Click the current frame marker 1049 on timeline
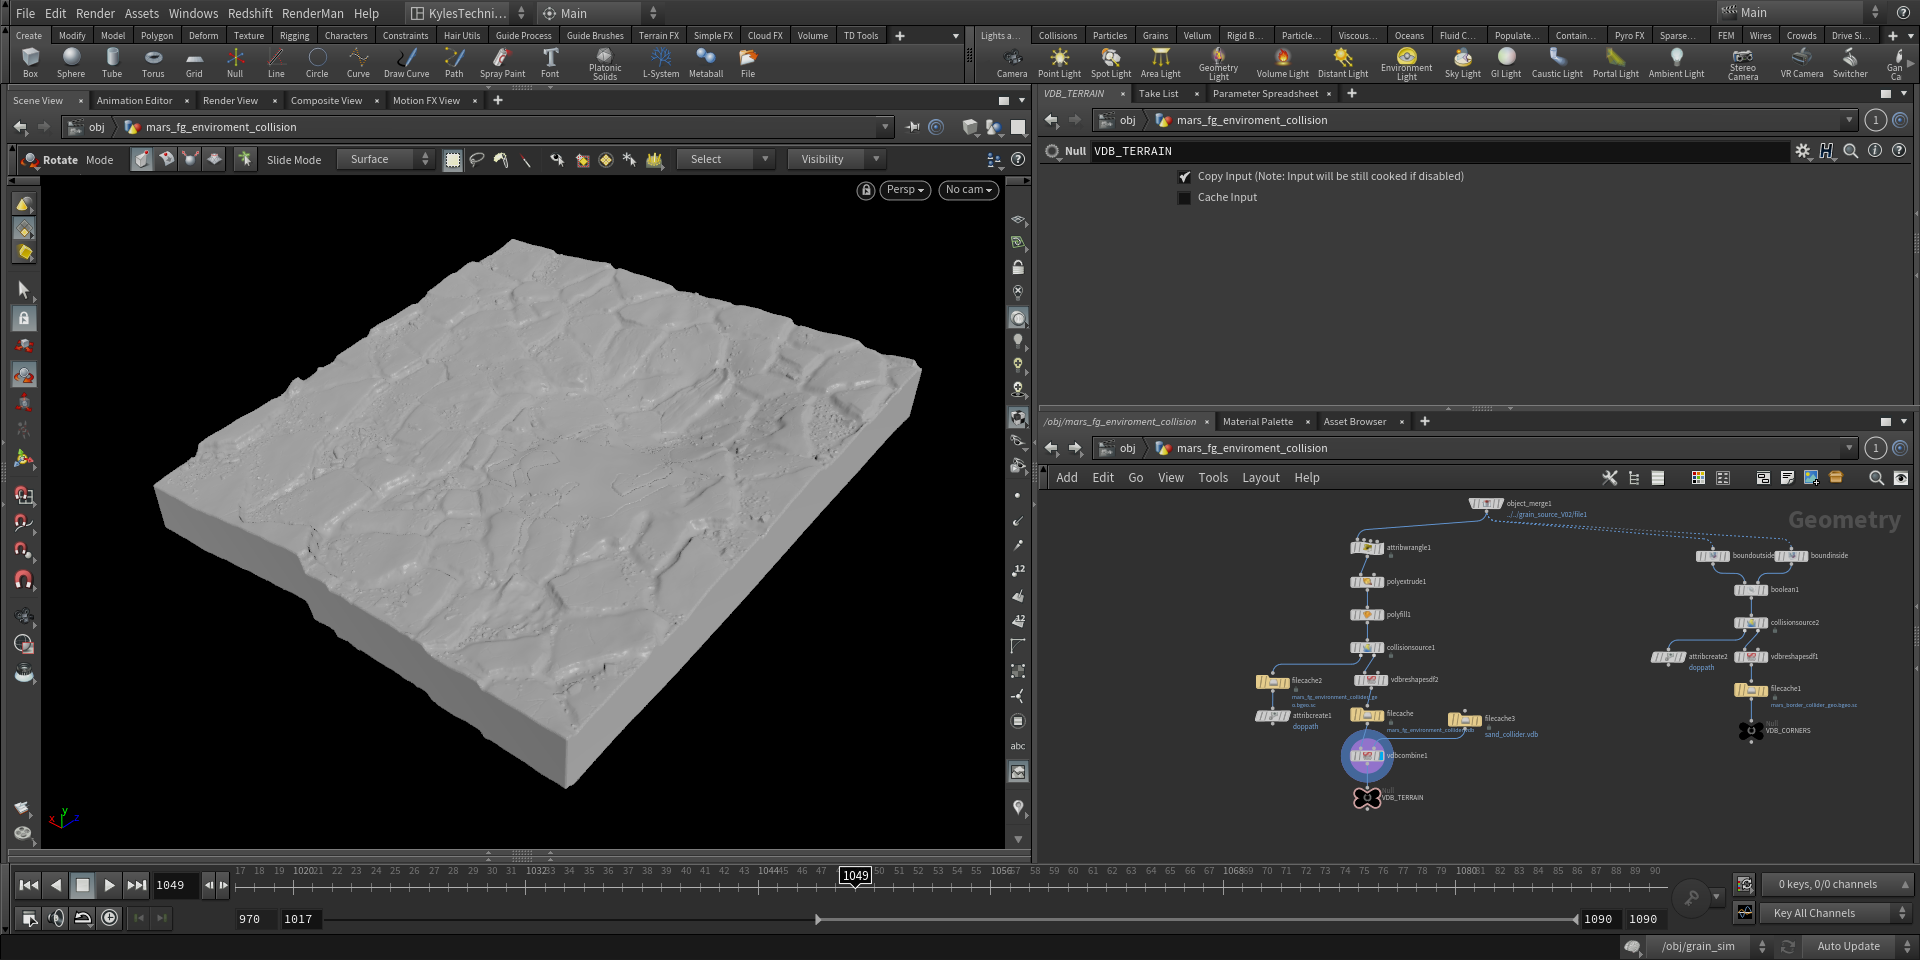The image size is (1920, 960). [x=855, y=876]
